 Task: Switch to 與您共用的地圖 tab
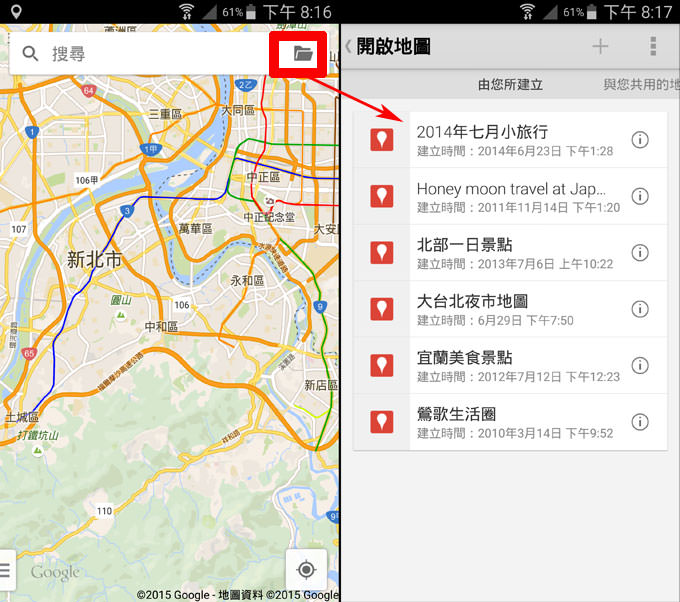(x=641, y=84)
